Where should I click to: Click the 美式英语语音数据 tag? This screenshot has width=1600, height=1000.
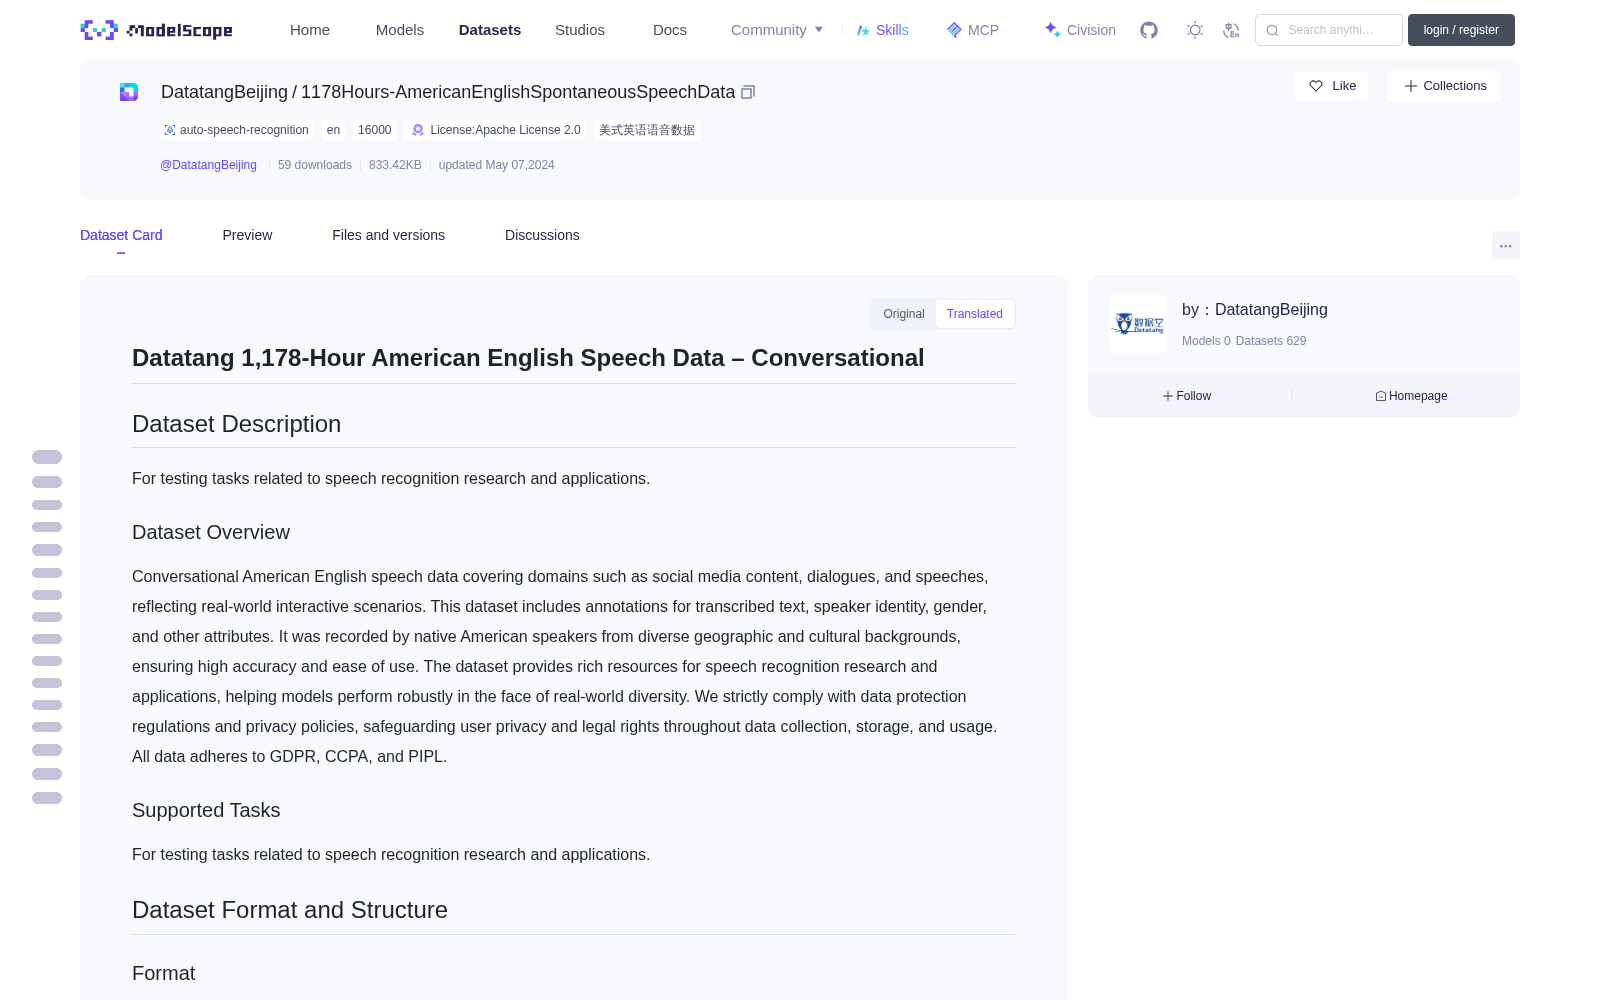tap(647, 130)
